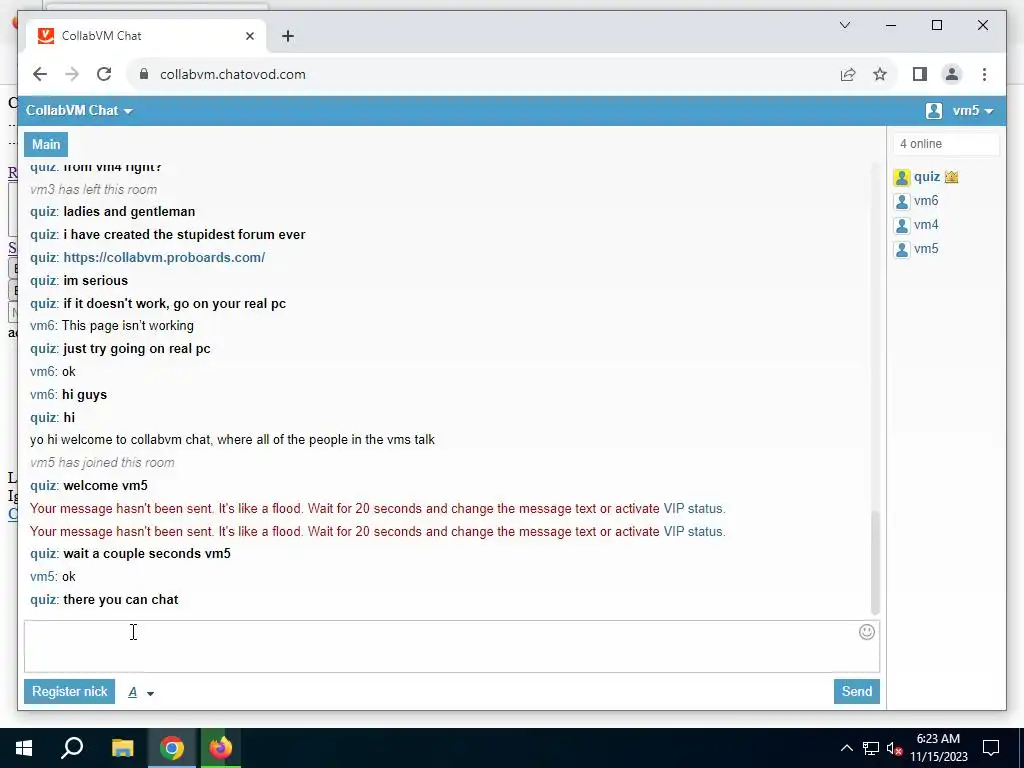Click vm6's name in hi guys message
Viewport: 1024px width, 768px height.
tap(42, 394)
